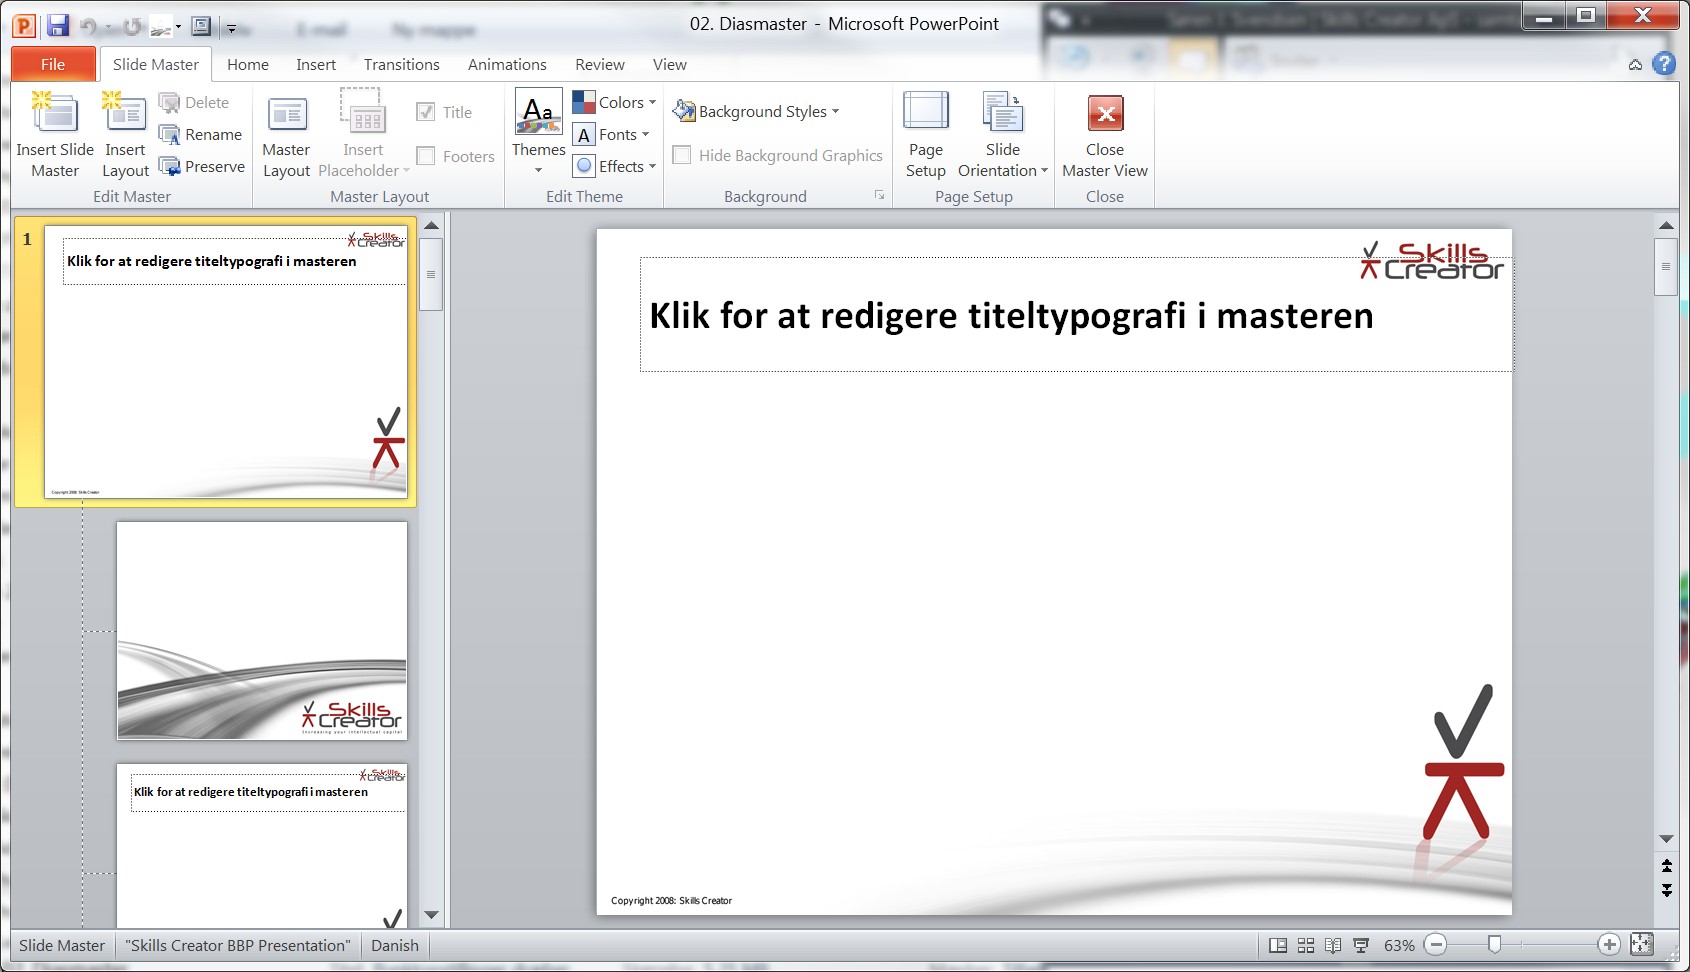Insert a new Slide Master
The width and height of the screenshot is (1690, 972).
[x=55, y=135]
